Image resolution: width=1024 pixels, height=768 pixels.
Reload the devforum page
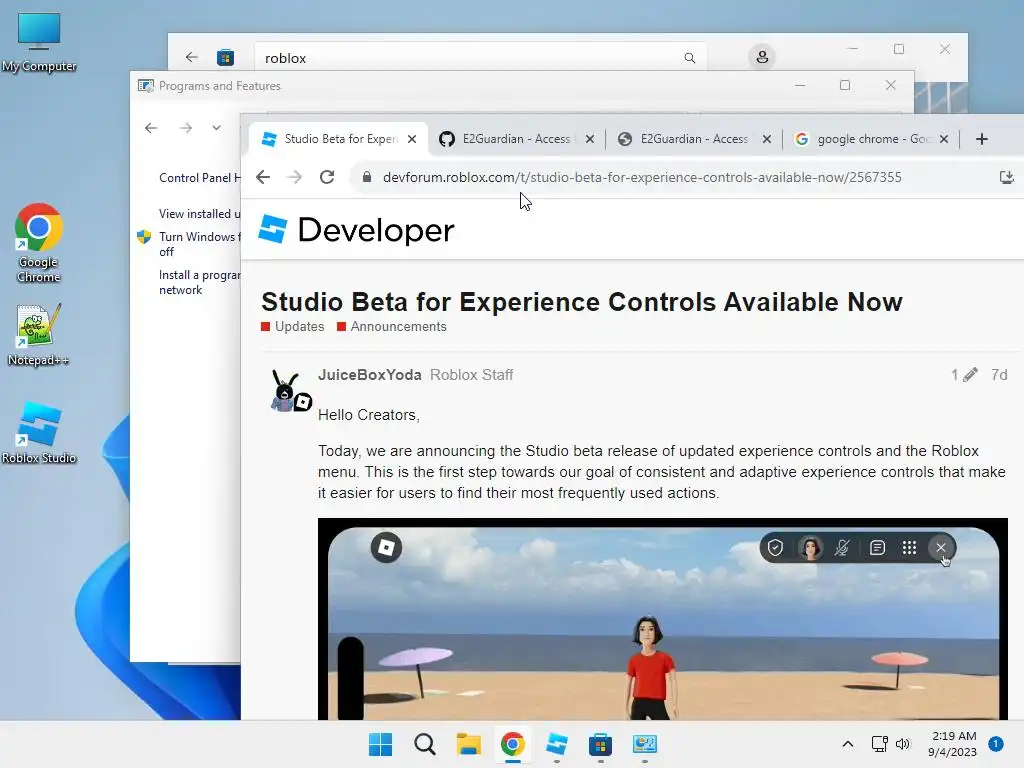click(x=327, y=177)
